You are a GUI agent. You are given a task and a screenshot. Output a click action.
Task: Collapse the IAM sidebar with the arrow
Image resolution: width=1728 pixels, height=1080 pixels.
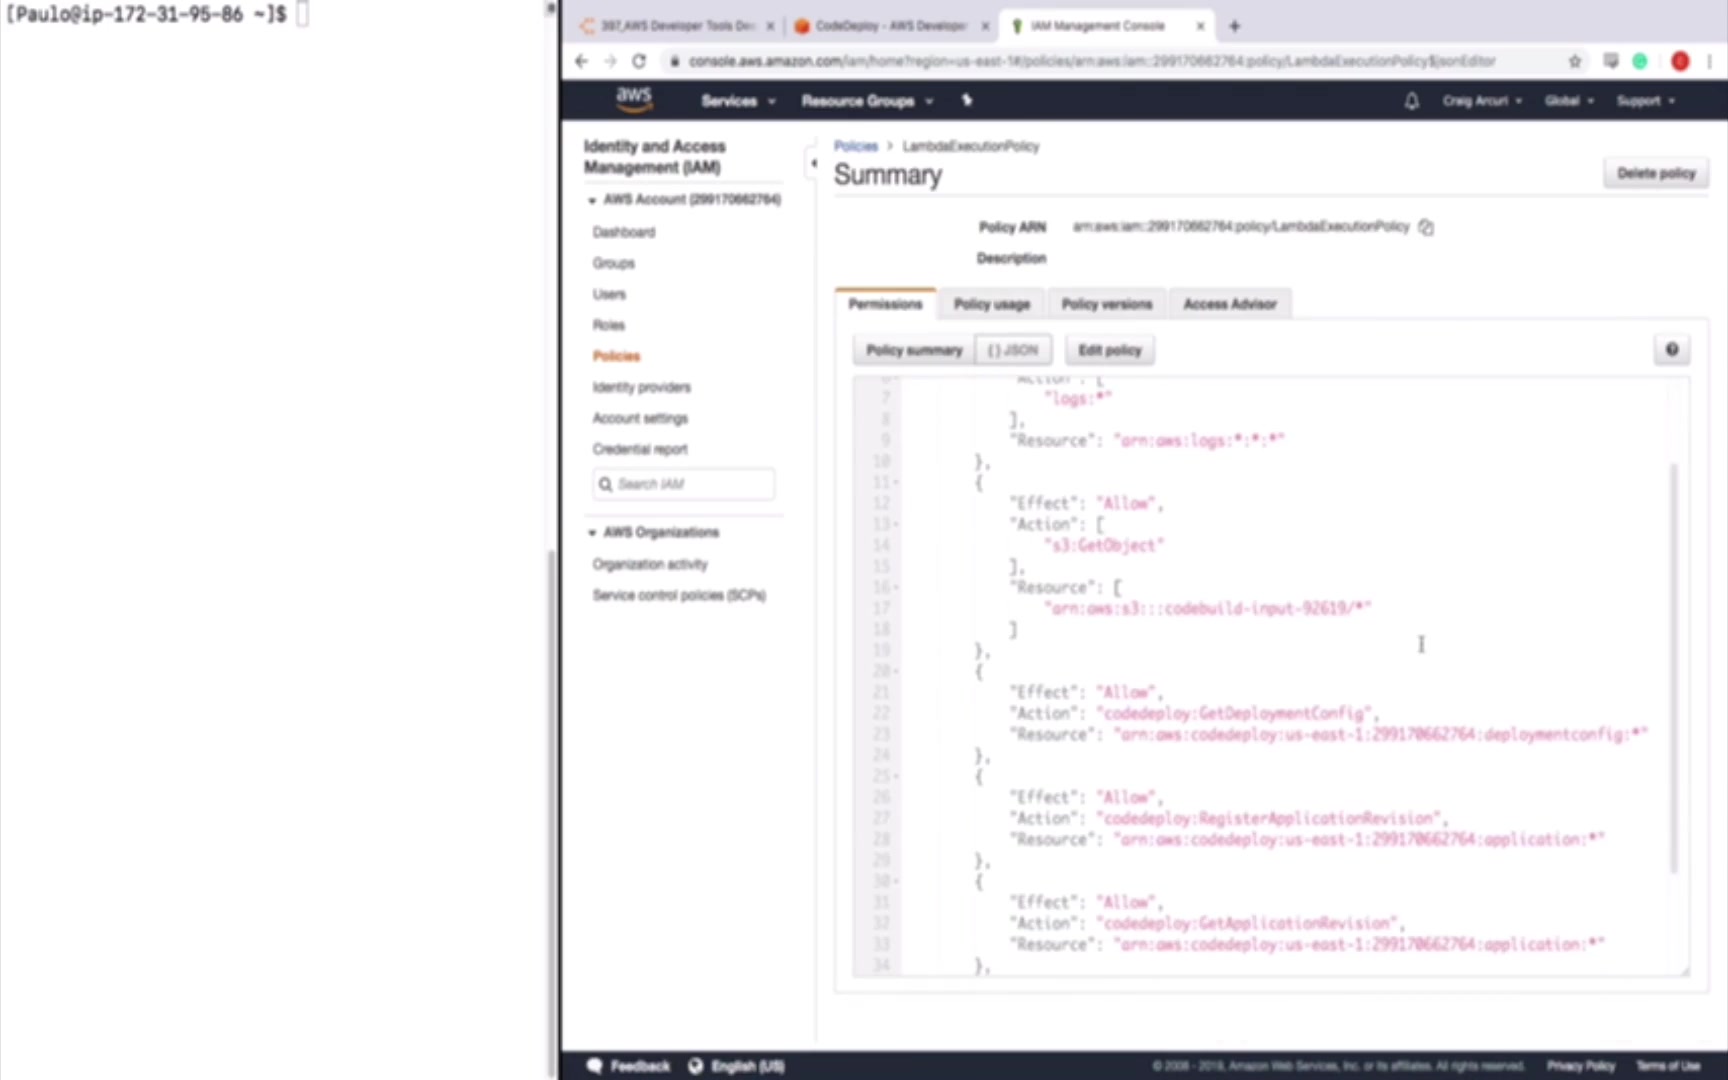coord(813,163)
